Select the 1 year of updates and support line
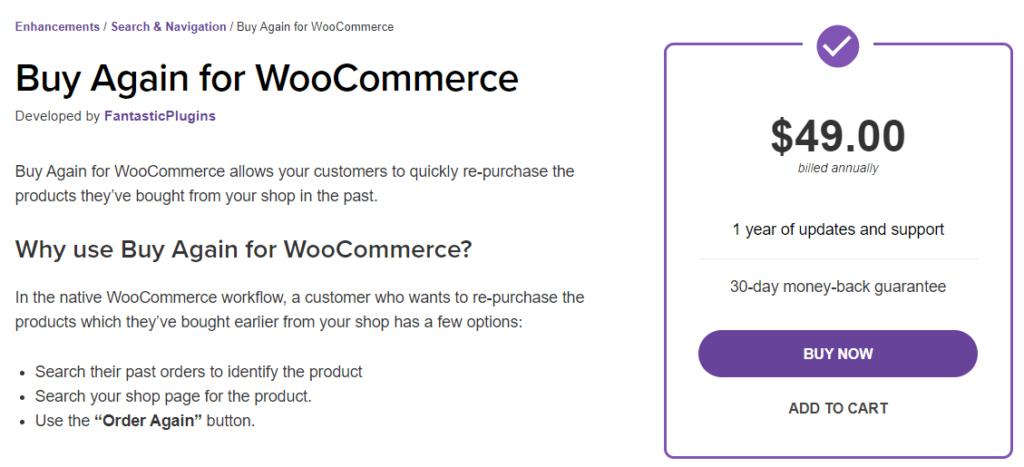The height and width of the screenshot is (467, 1024). point(838,230)
